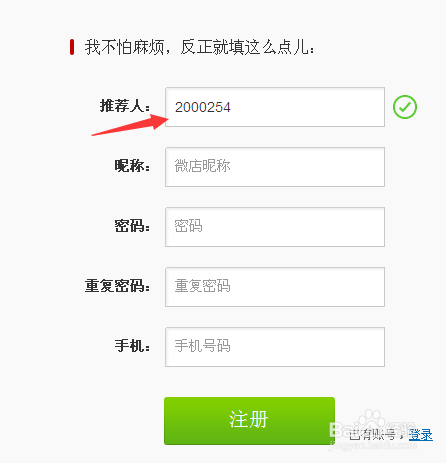Click into the 密码 password input
Screen dimensions: 446x463
275,227
